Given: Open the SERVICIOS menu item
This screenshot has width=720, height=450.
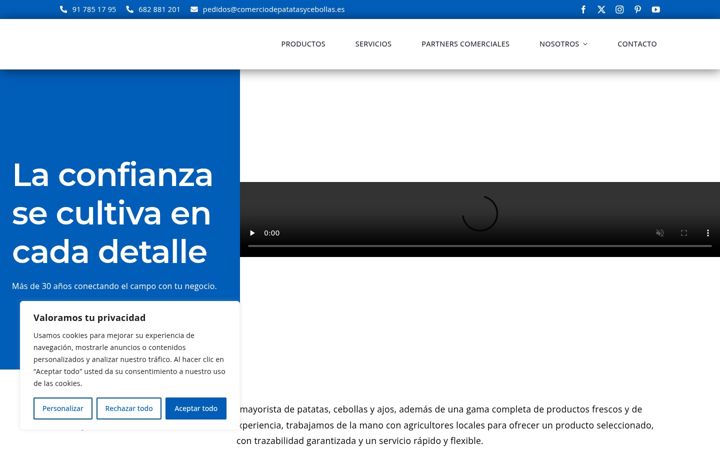Looking at the screenshot, I should [x=373, y=44].
